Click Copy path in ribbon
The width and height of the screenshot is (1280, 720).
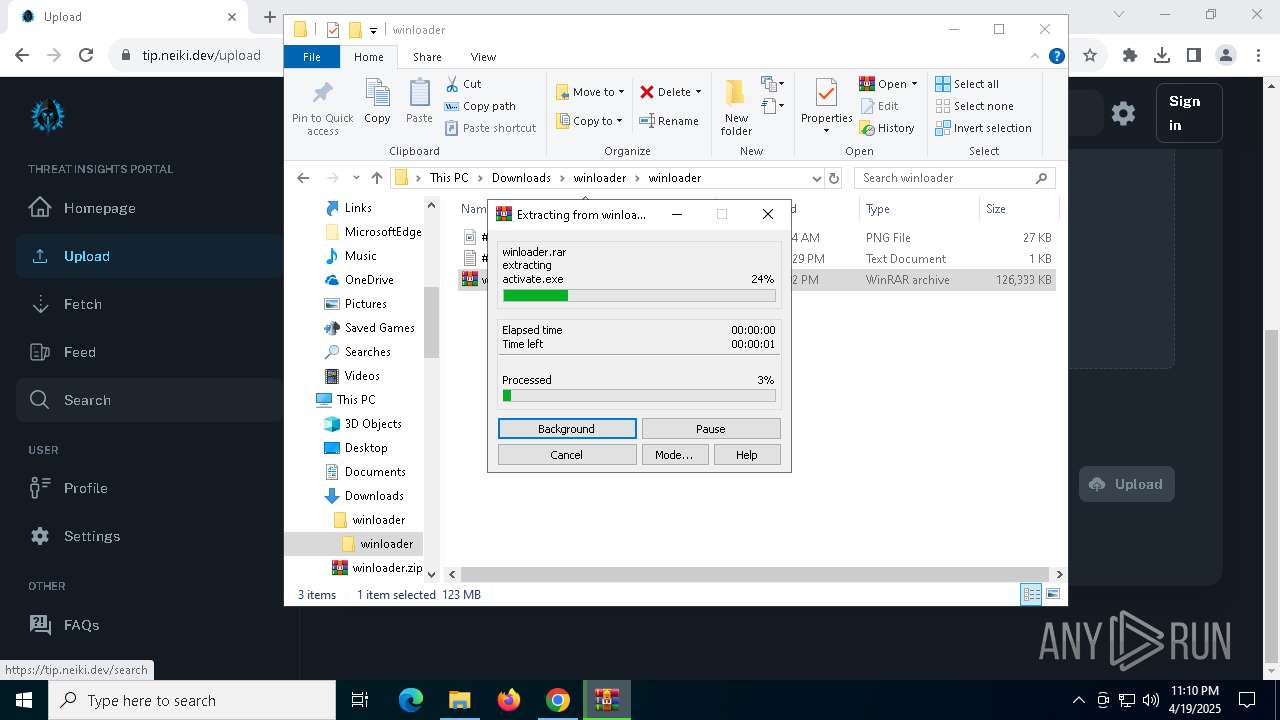(480, 106)
